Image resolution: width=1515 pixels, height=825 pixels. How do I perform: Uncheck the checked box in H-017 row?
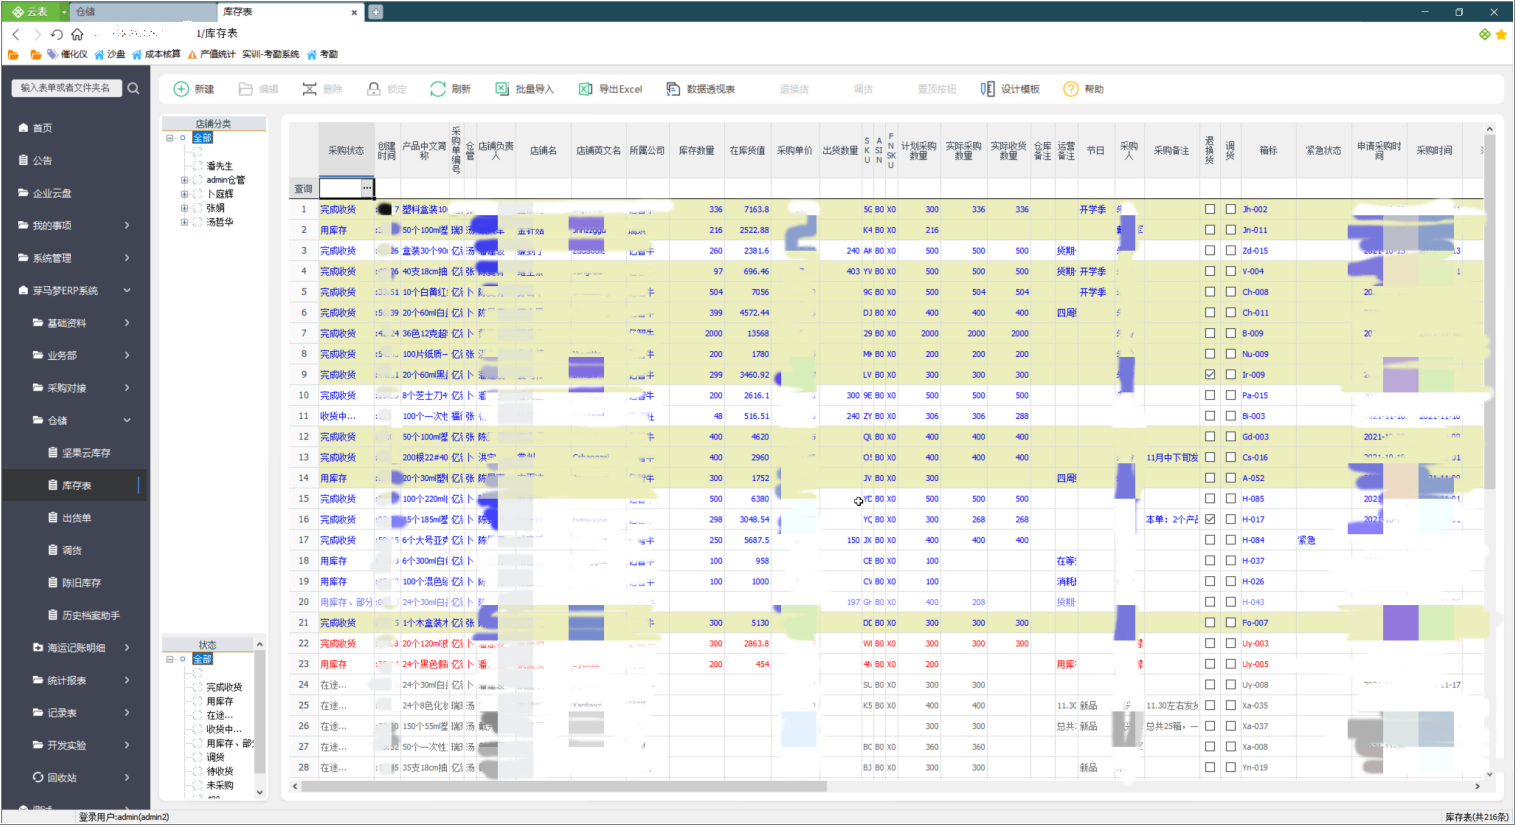1210,519
